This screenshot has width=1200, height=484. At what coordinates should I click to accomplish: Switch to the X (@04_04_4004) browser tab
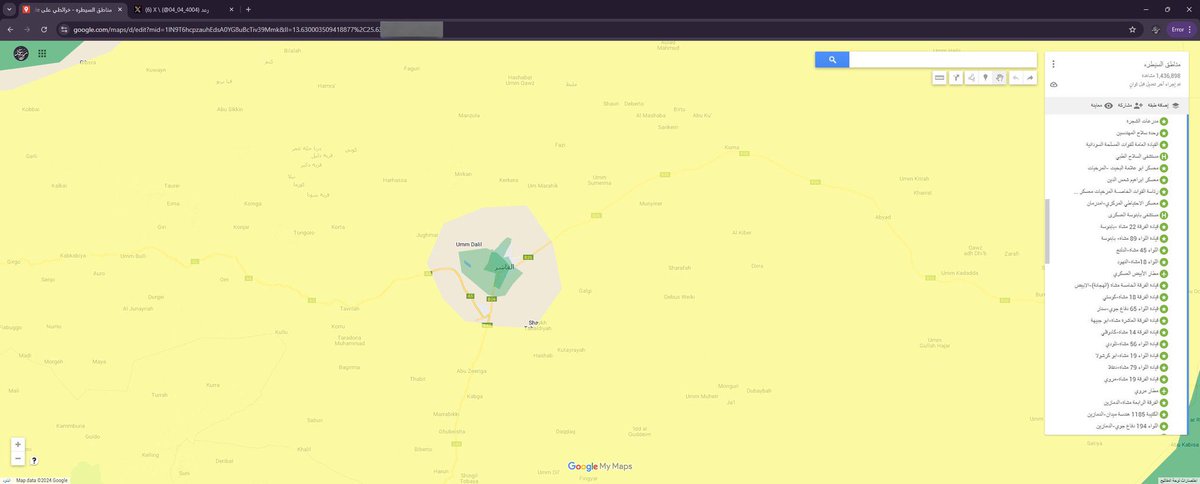180,9
